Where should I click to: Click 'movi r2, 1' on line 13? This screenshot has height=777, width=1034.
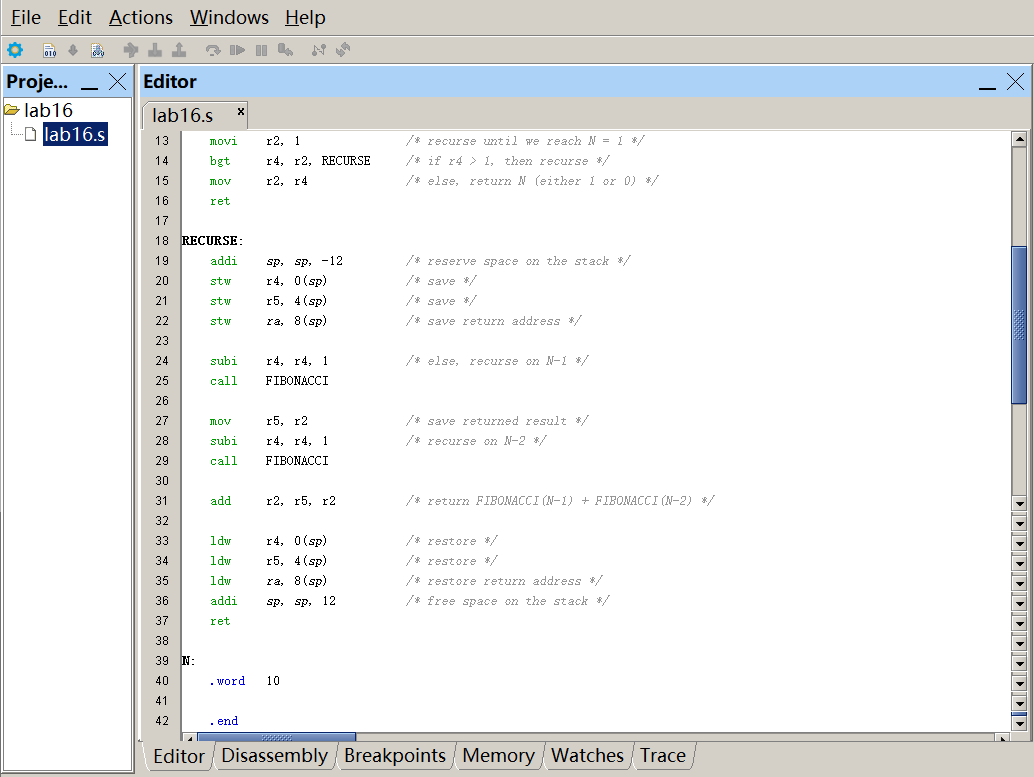(255, 141)
